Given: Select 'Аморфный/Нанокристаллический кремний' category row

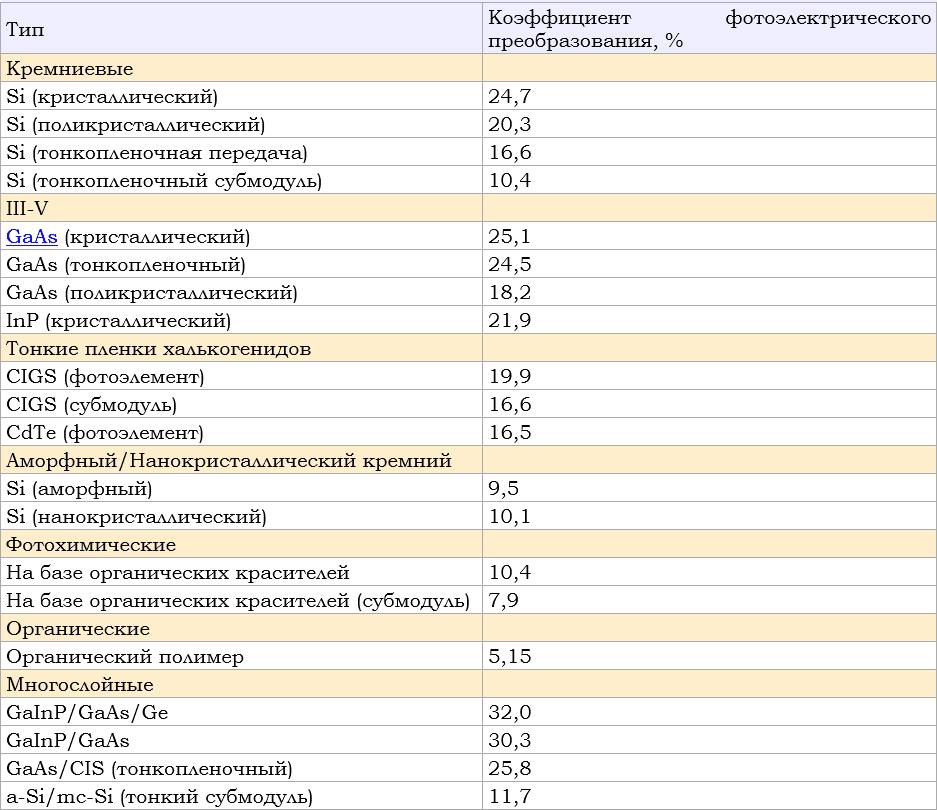Looking at the screenshot, I should point(468,460).
